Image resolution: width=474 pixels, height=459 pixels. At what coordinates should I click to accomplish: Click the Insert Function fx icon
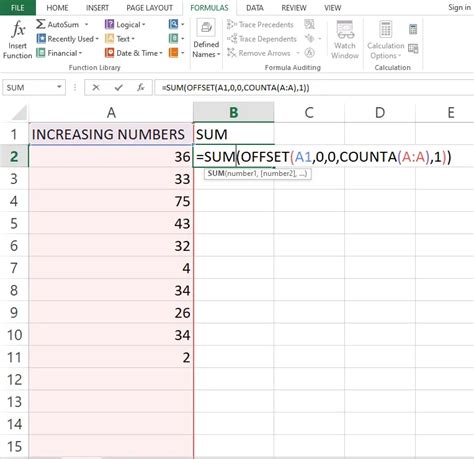point(18,29)
